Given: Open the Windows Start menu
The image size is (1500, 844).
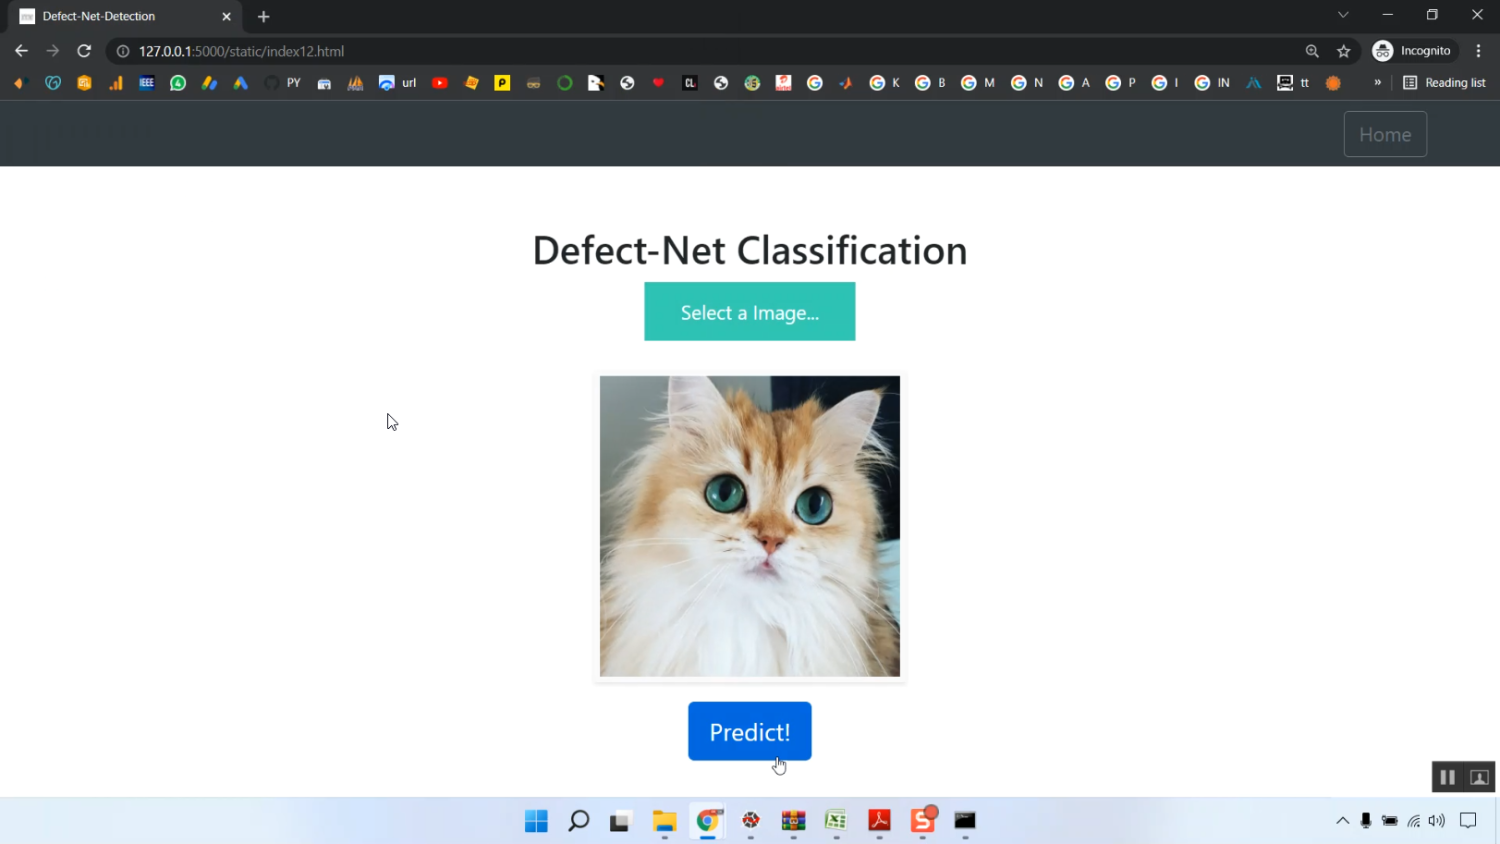Looking at the screenshot, I should pos(537,821).
